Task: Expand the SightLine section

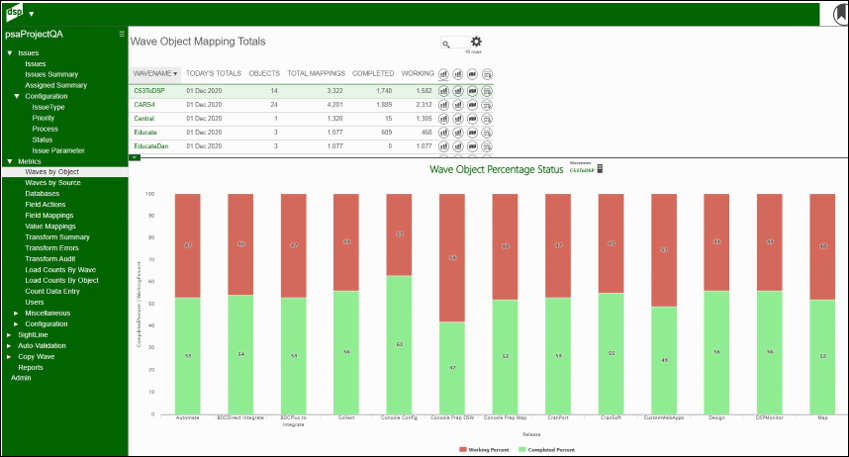Action: point(9,335)
